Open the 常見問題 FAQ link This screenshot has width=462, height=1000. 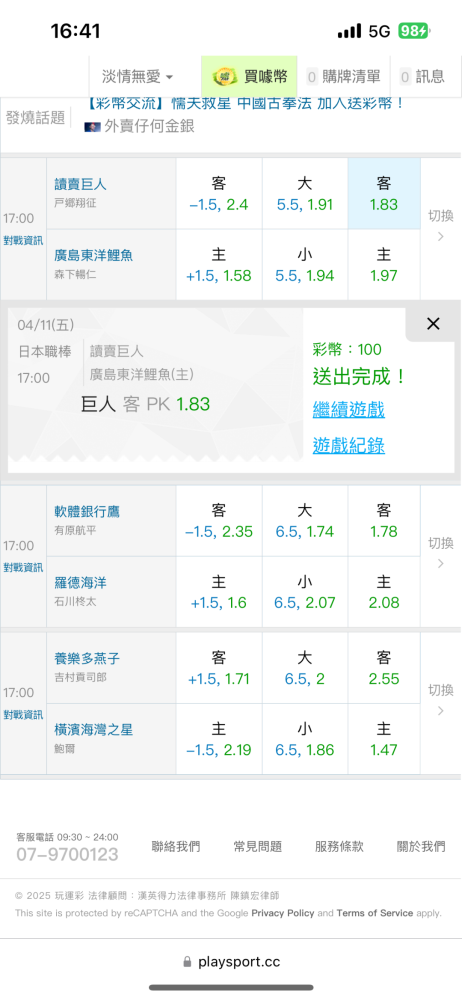pyautogui.click(x=258, y=846)
